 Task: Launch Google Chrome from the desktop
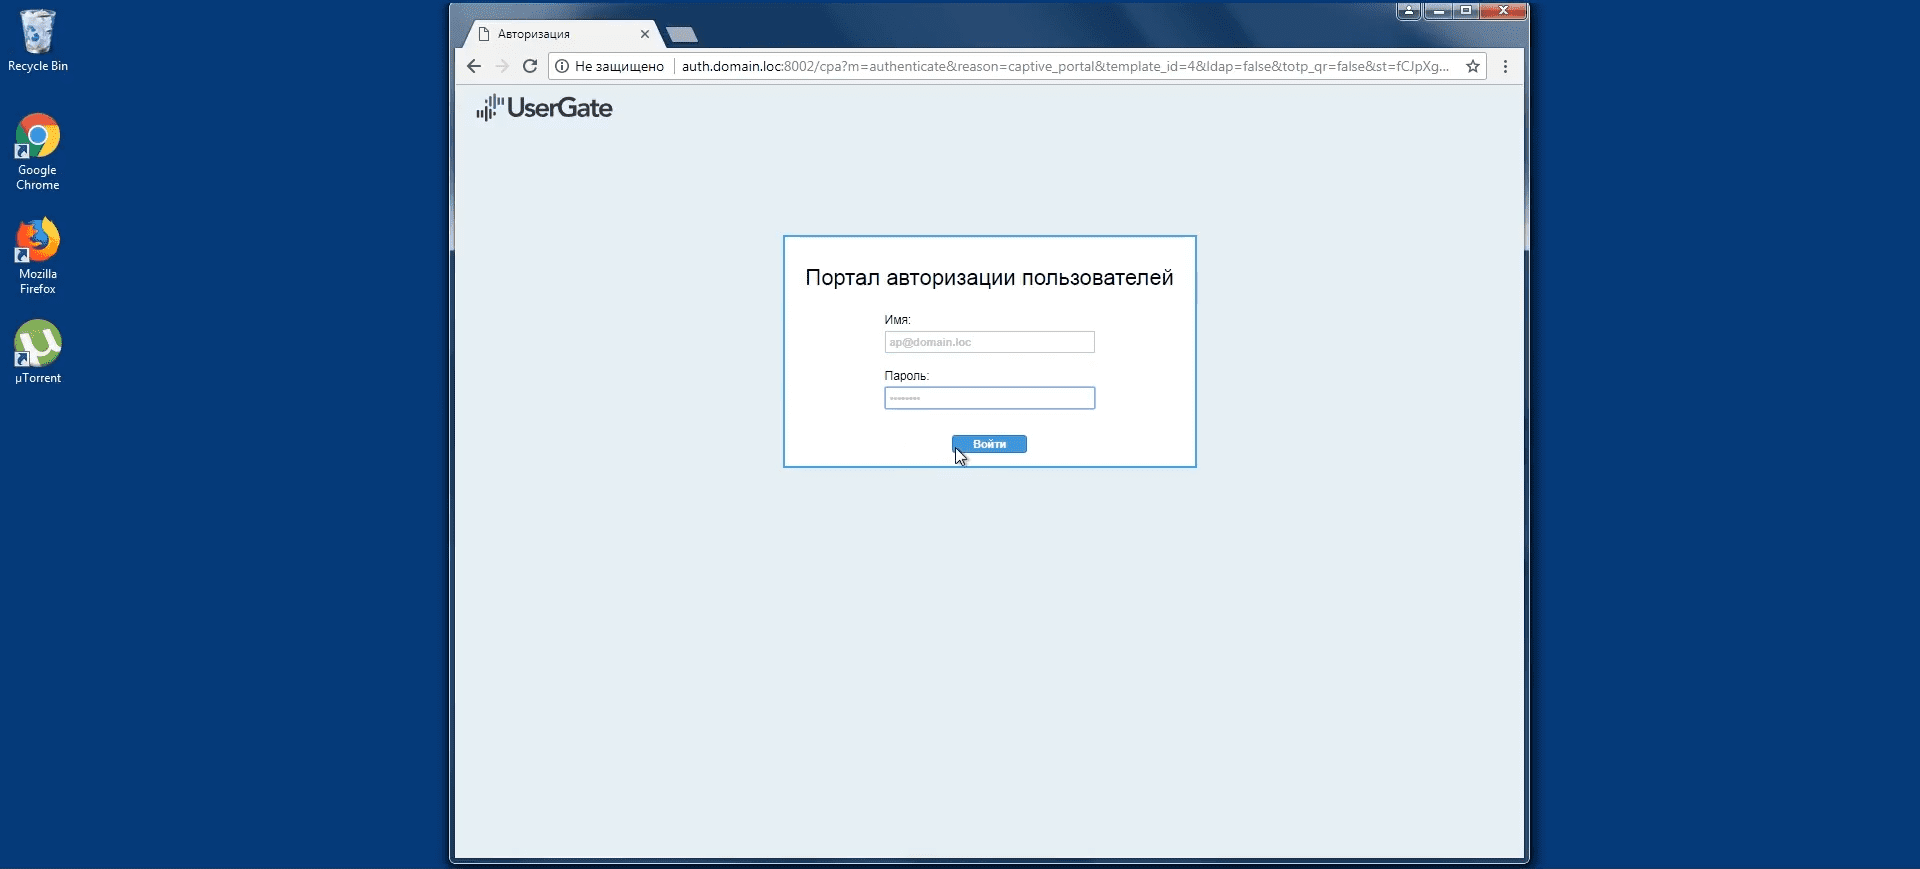[x=38, y=152]
